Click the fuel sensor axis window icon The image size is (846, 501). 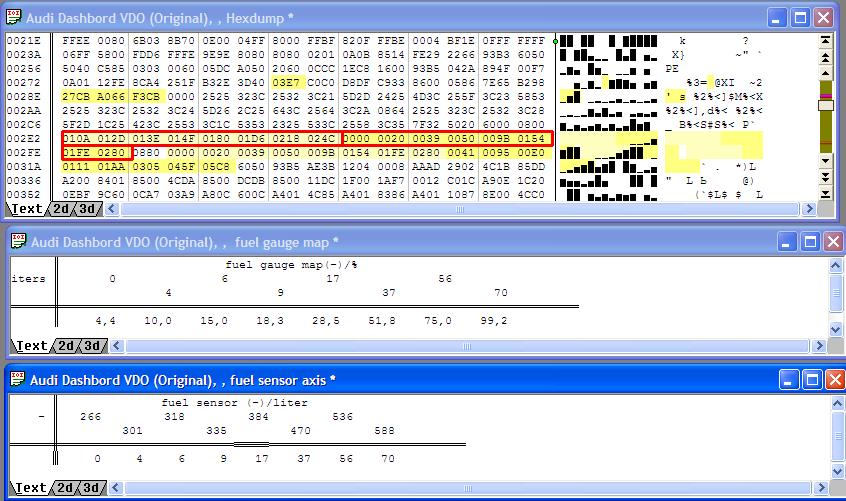click(x=18, y=380)
